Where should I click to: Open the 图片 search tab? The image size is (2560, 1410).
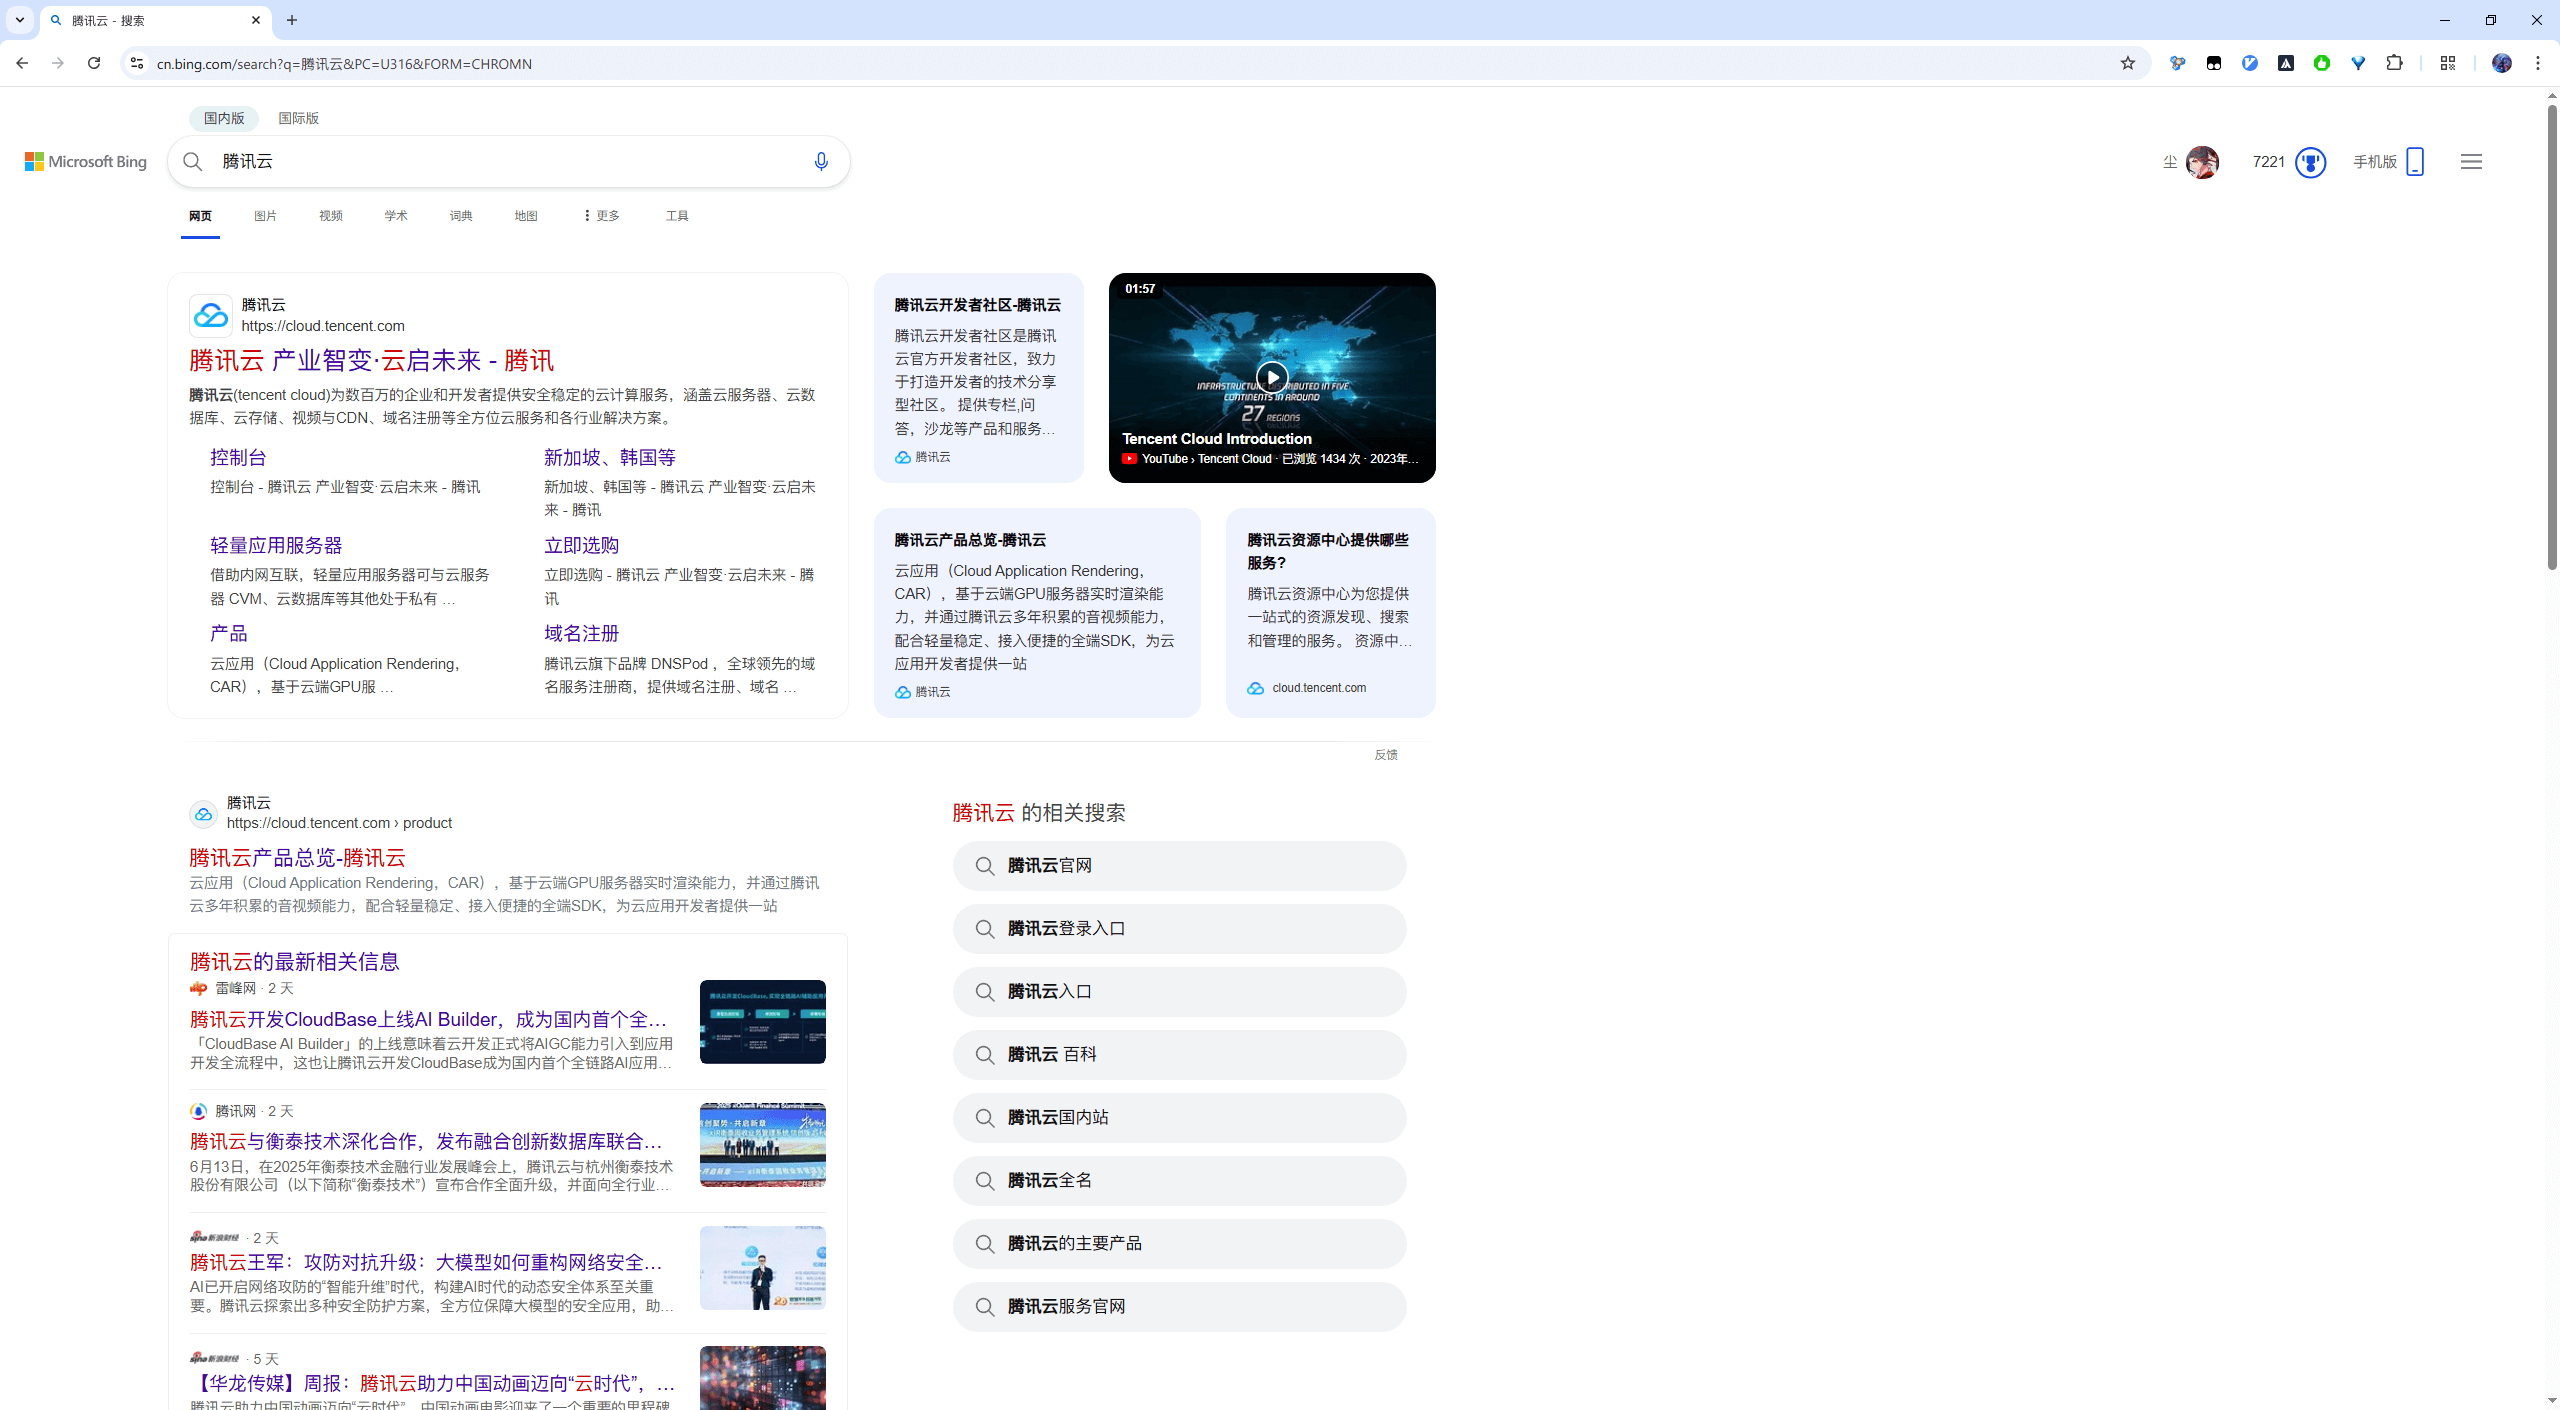265,216
